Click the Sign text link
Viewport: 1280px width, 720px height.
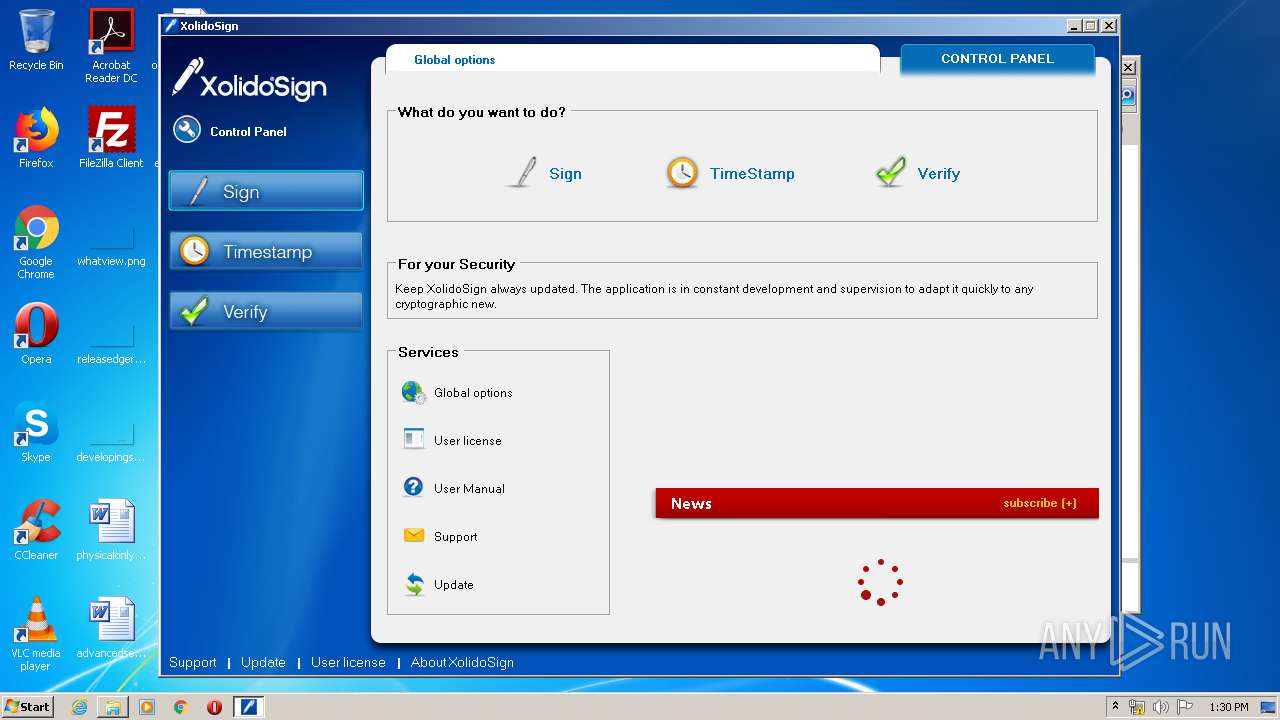pos(565,173)
